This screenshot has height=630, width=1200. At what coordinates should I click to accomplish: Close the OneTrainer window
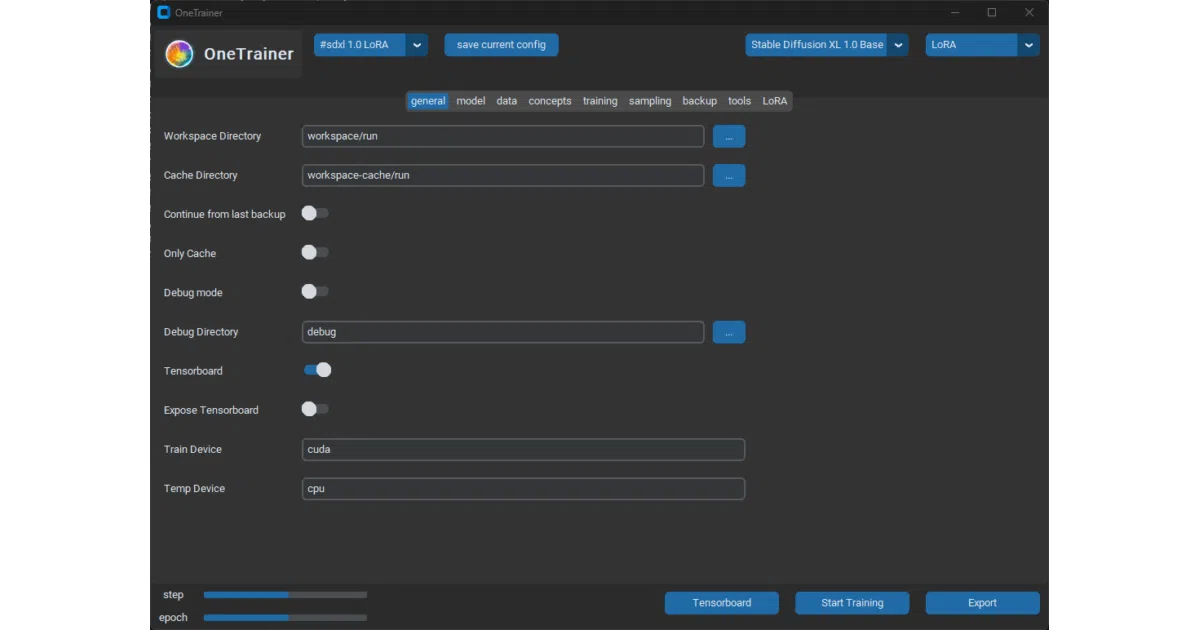1029,13
